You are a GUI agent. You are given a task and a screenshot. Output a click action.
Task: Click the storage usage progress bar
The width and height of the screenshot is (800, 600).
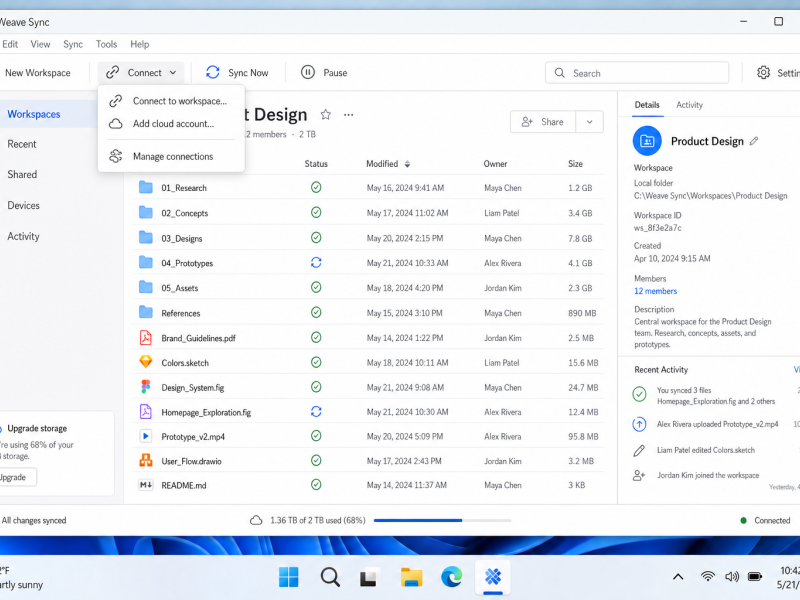442,520
